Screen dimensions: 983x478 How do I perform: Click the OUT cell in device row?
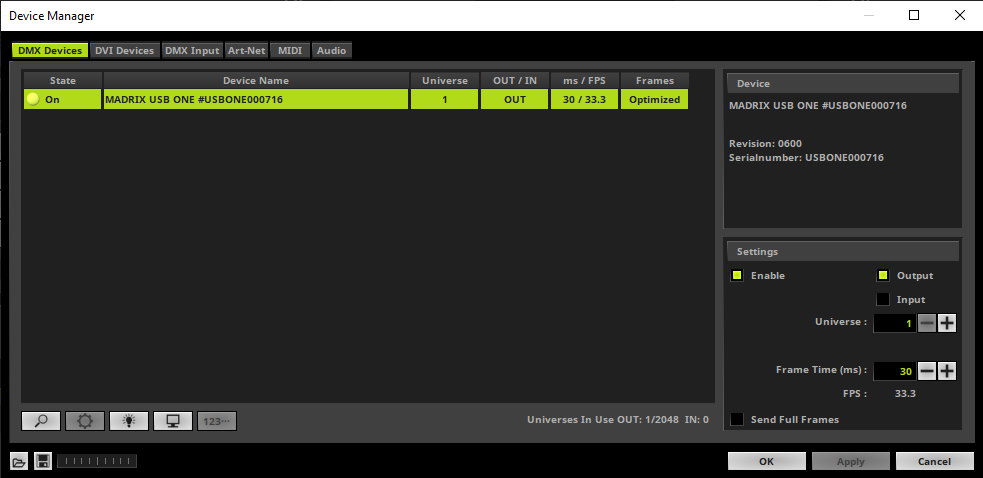tap(515, 99)
